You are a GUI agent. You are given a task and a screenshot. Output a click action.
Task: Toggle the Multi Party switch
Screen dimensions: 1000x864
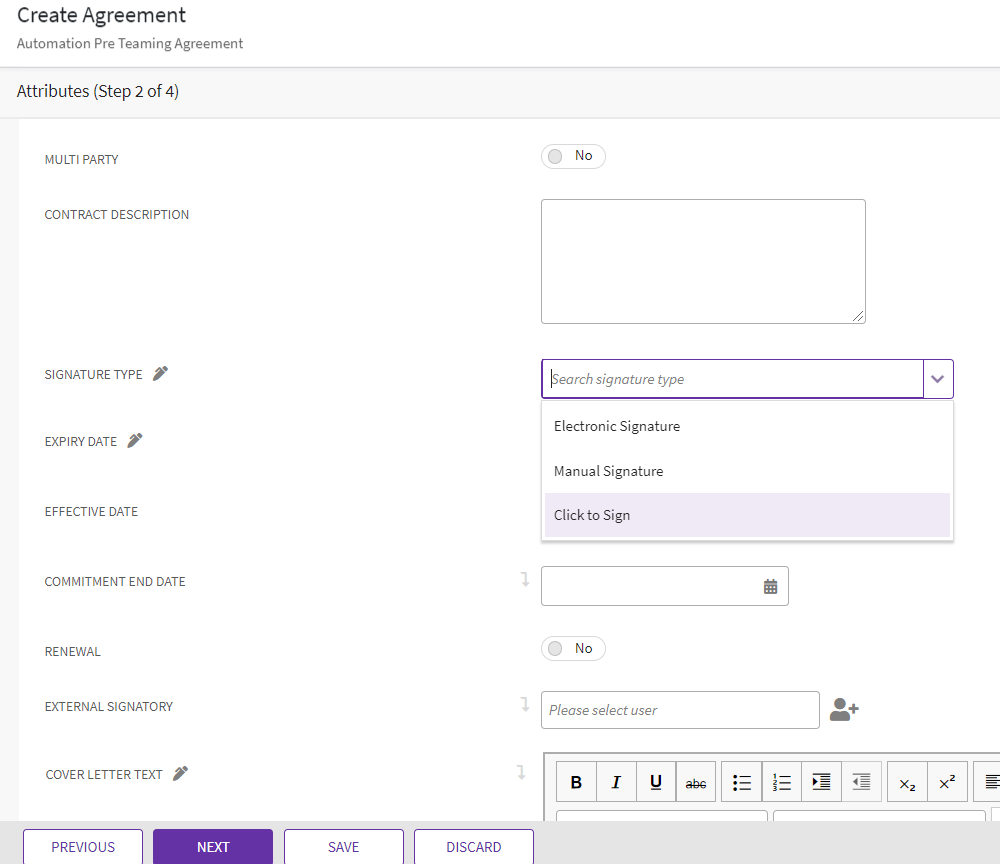point(573,156)
